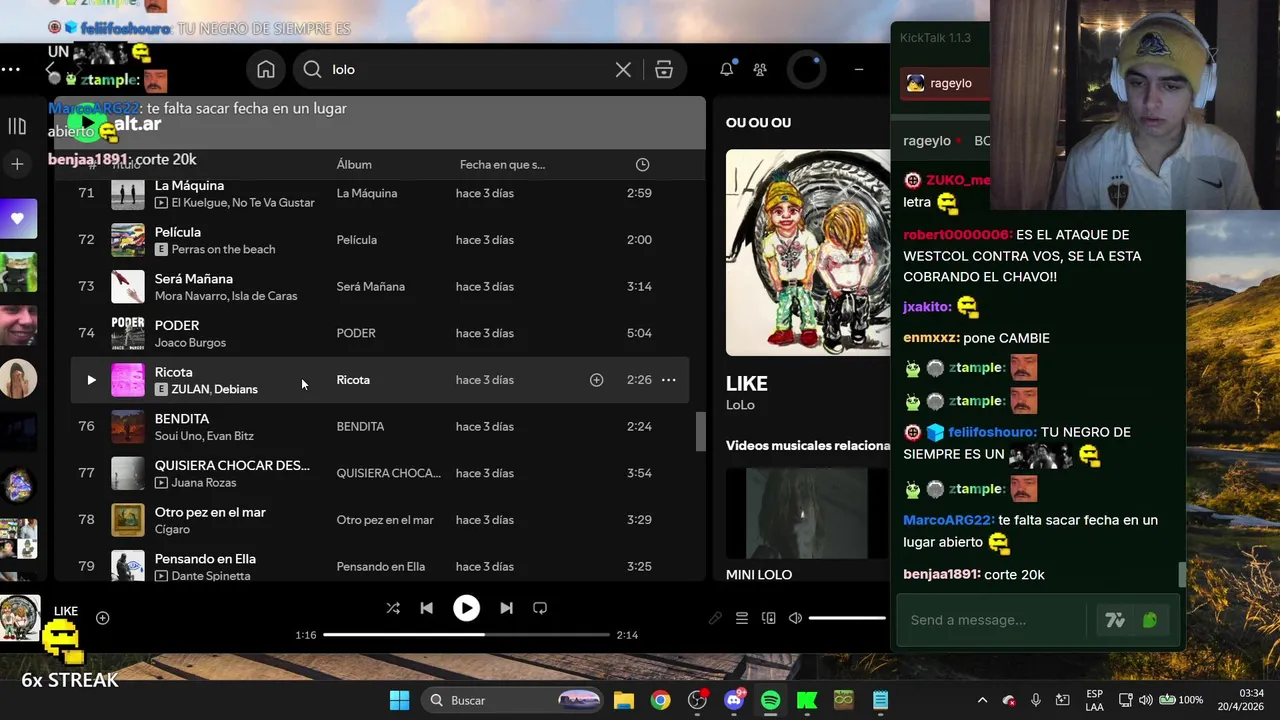This screenshot has height=720, width=1280.
Task: Open the green emote button in KickTalk
Action: [x=1150, y=621]
